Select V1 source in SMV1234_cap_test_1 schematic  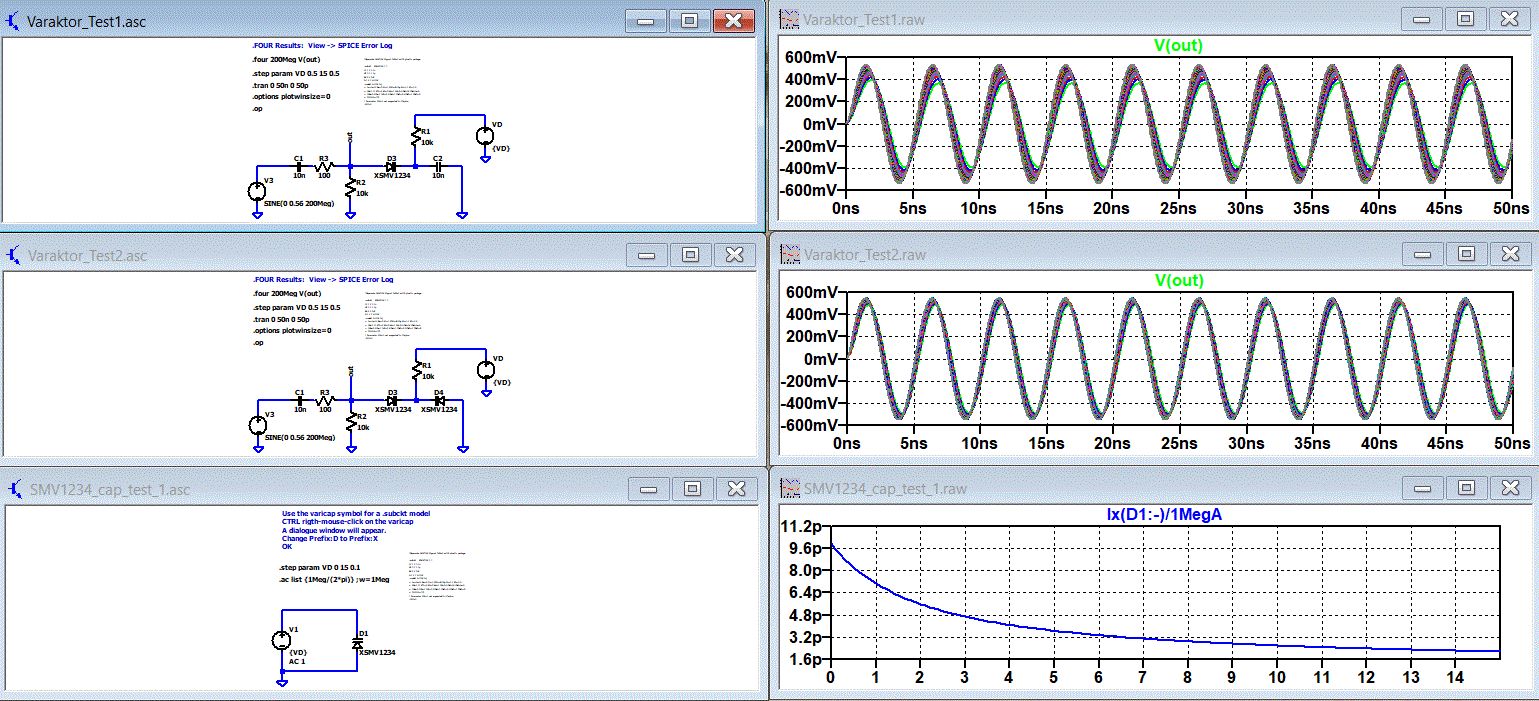point(281,640)
